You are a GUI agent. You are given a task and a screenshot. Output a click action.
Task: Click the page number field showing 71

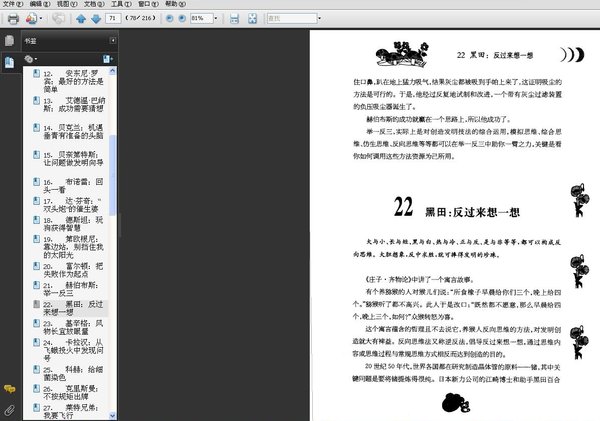[x=113, y=18]
